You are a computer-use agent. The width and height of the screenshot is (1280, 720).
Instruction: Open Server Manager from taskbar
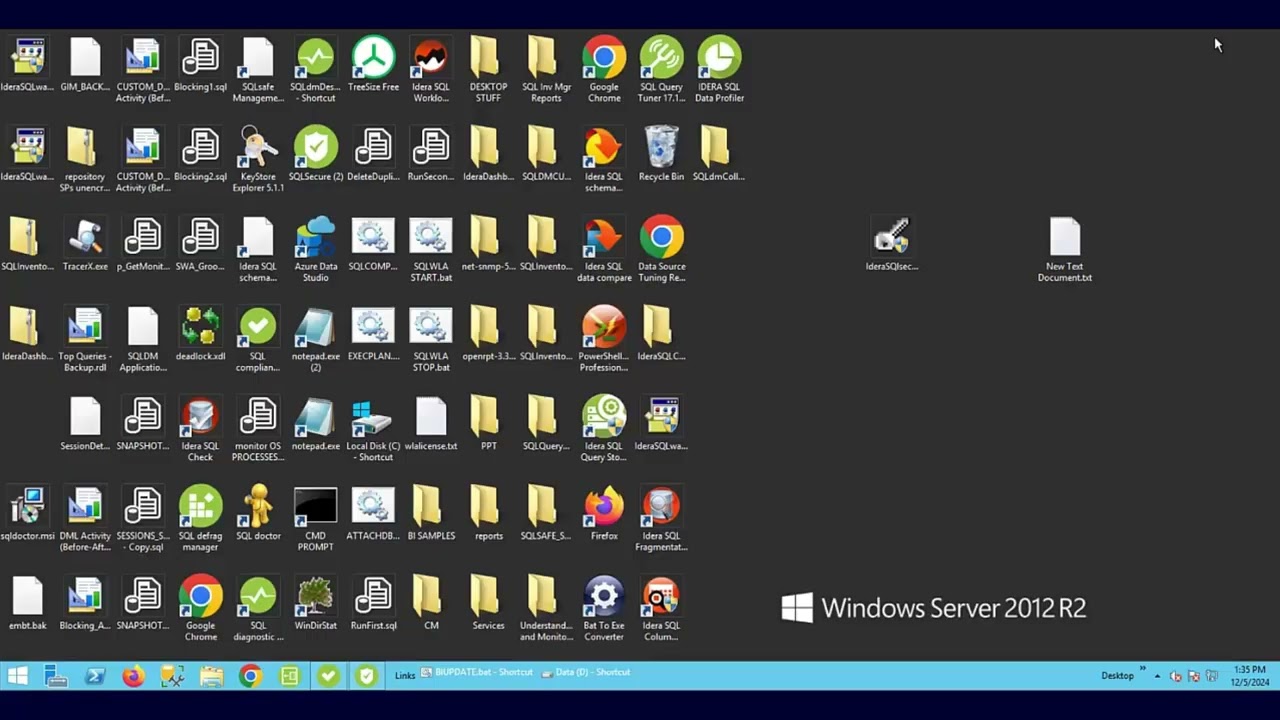[x=56, y=676]
